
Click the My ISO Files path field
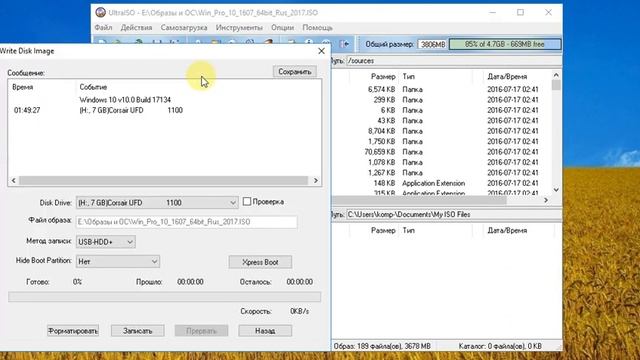click(x=454, y=215)
